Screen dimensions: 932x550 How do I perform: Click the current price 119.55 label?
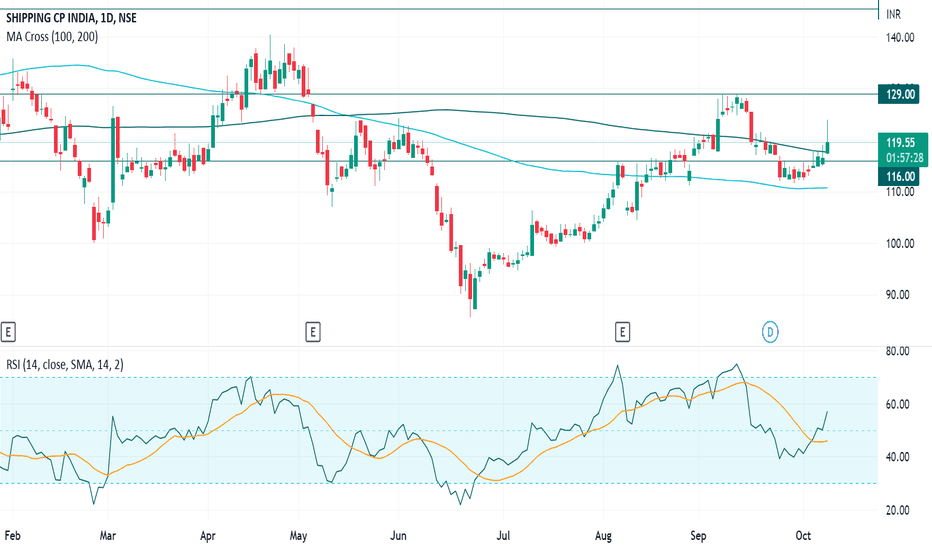902,143
